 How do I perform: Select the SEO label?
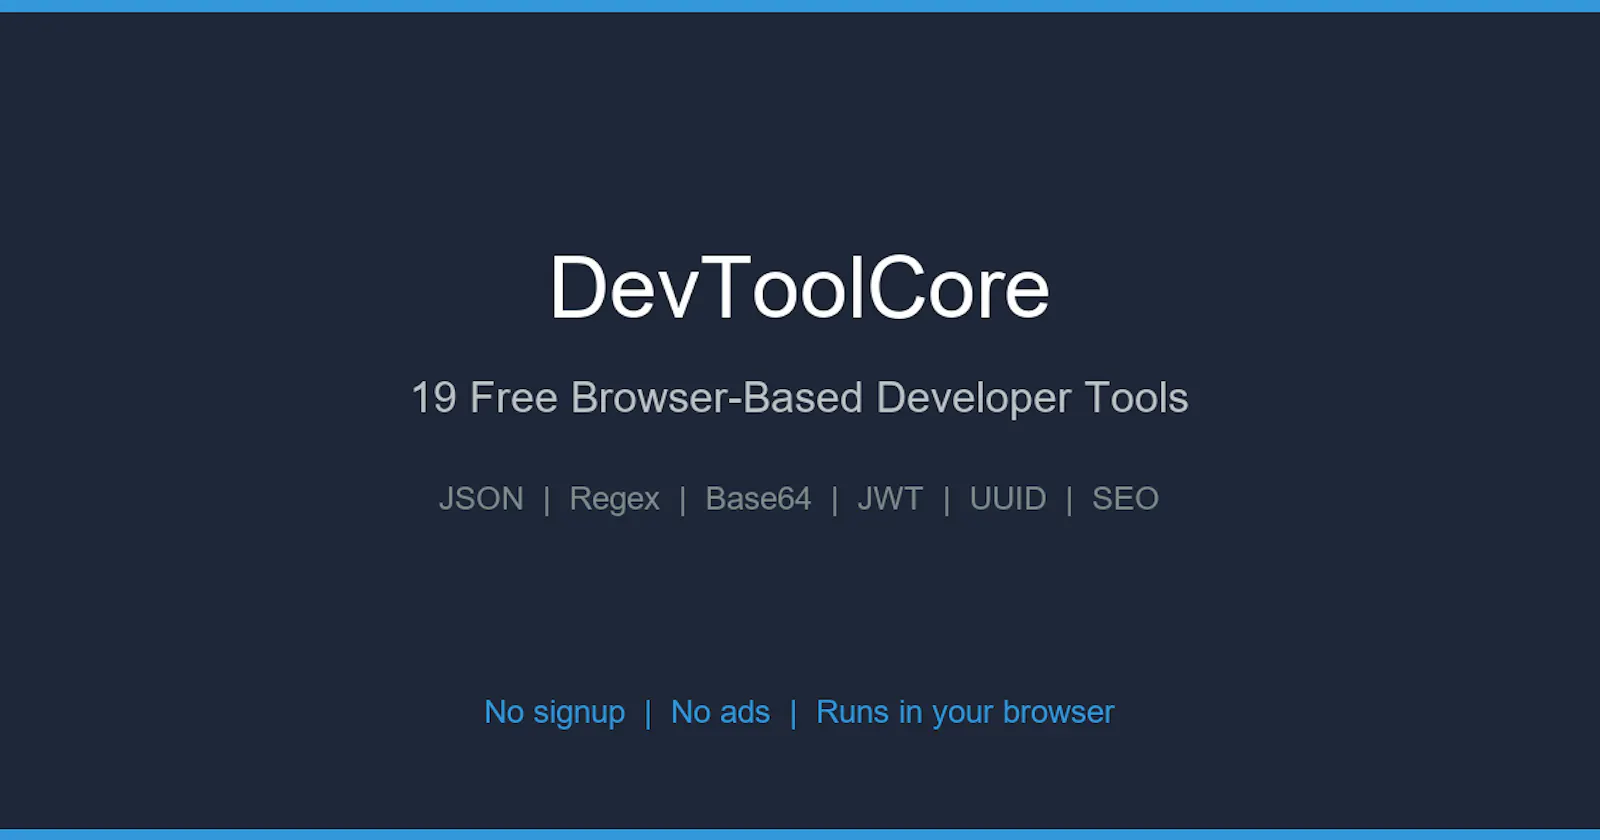click(1125, 498)
